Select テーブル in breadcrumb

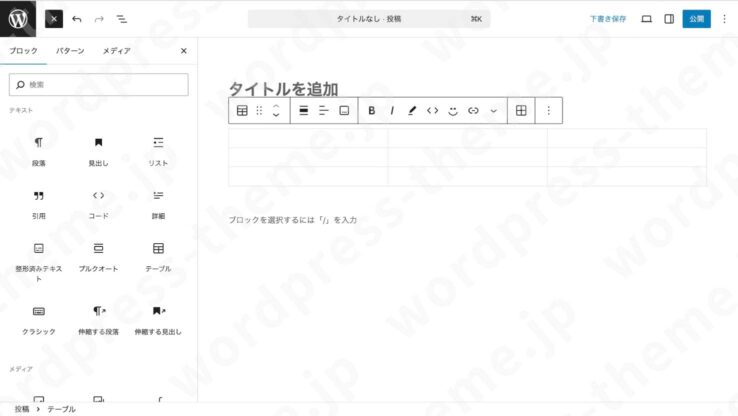pos(61,409)
